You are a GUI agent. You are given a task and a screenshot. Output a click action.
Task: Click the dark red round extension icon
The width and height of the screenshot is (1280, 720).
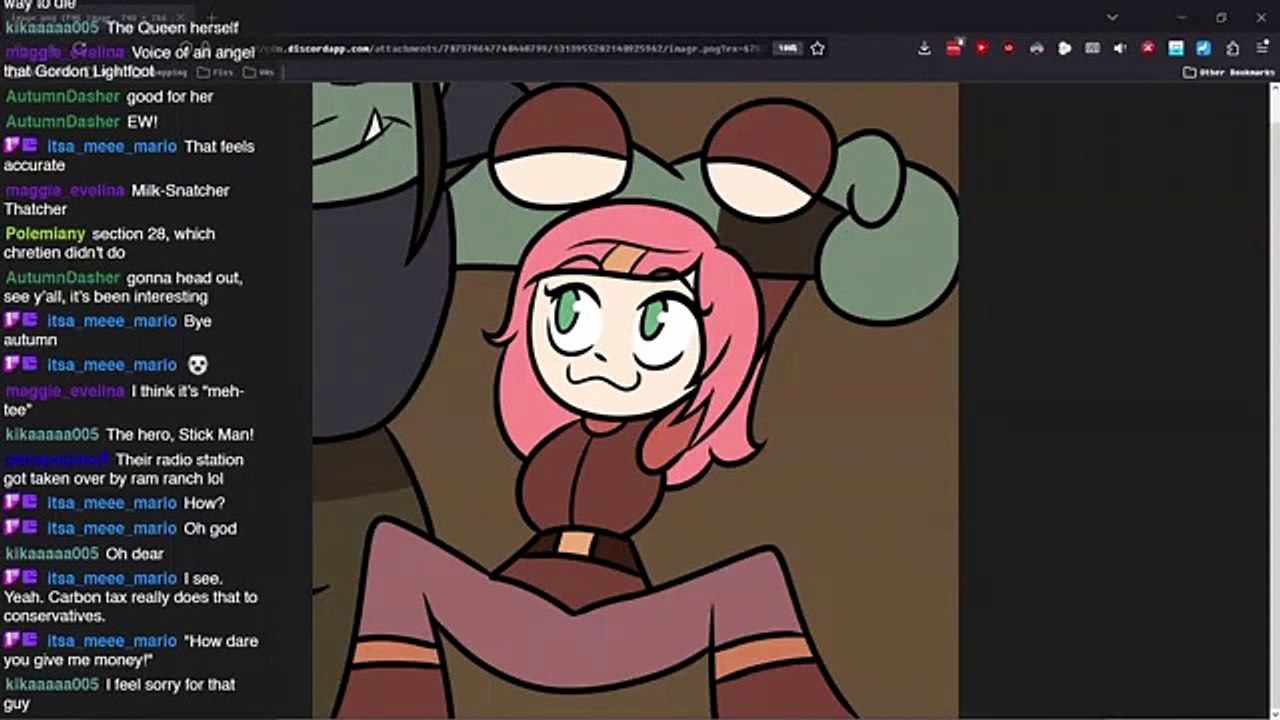[x=1009, y=48]
